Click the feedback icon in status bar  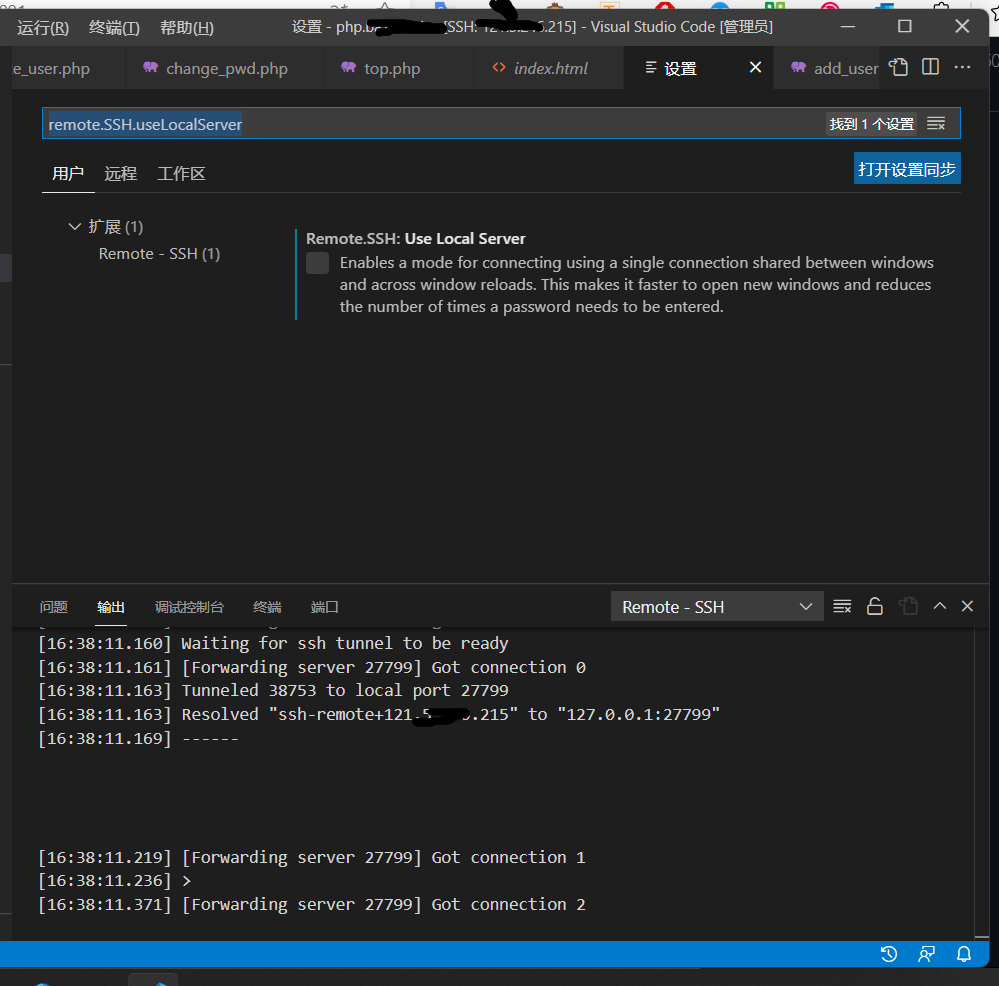coord(926,954)
